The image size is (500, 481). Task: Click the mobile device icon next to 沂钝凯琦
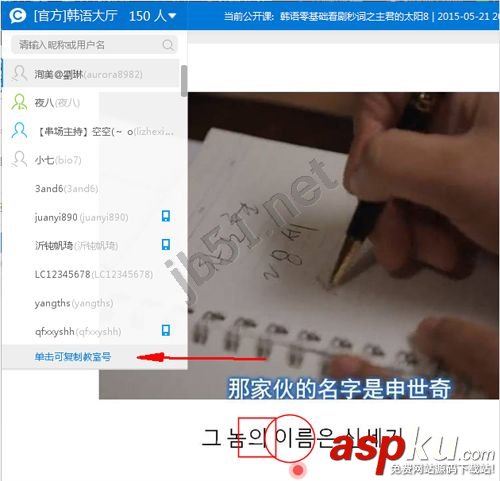click(166, 244)
